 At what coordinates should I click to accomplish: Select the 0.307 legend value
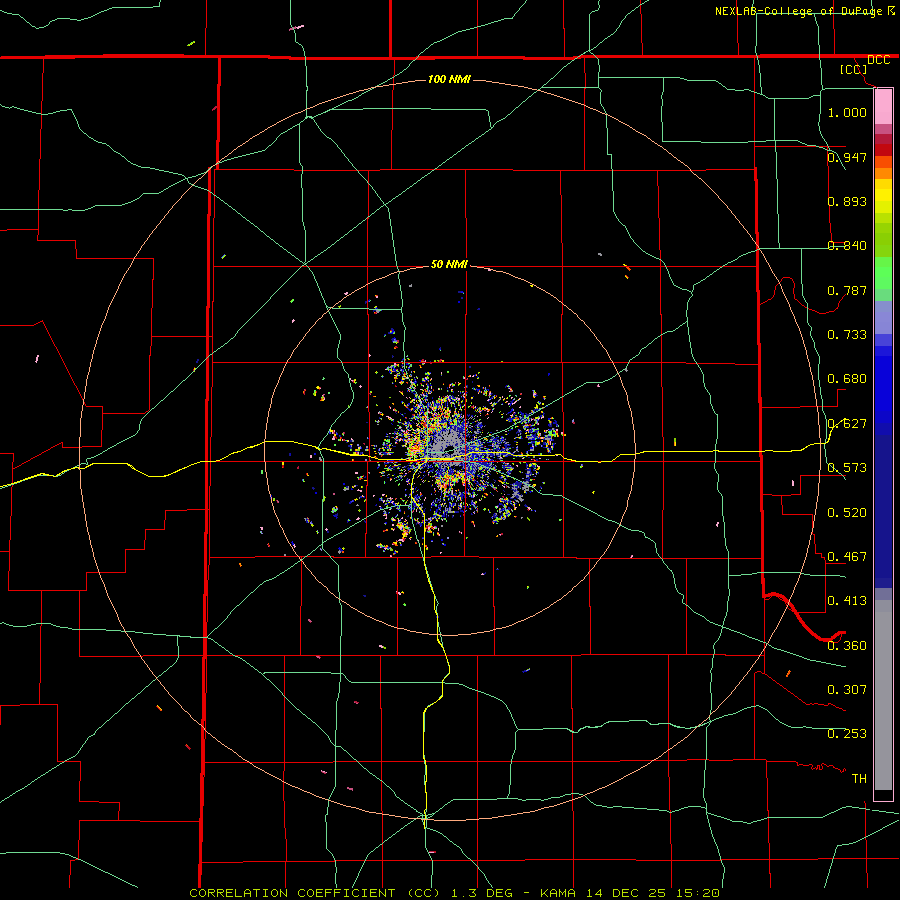(x=847, y=689)
